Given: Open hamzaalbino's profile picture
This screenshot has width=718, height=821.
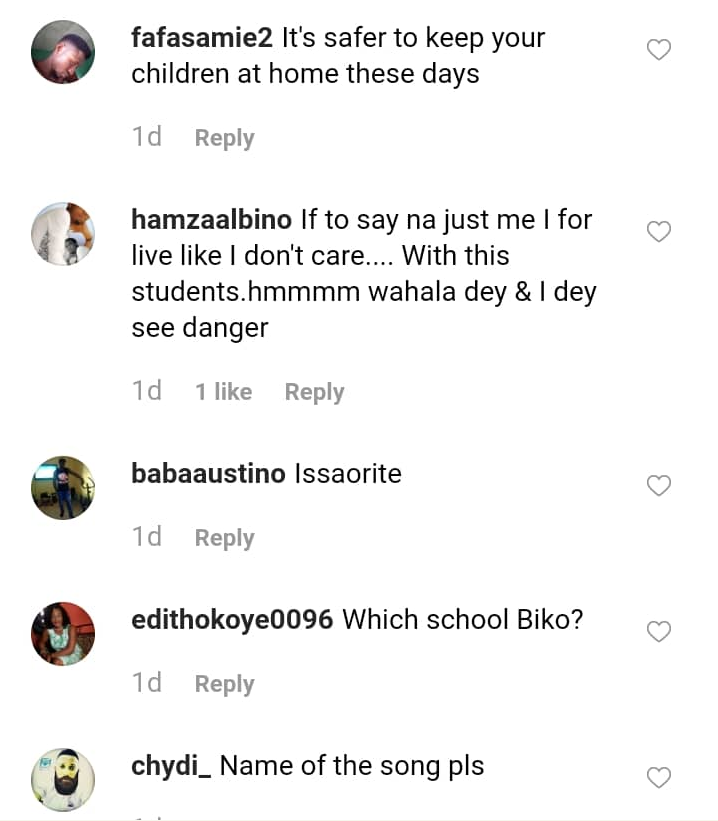Looking at the screenshot, I should [x=63, y=234].
